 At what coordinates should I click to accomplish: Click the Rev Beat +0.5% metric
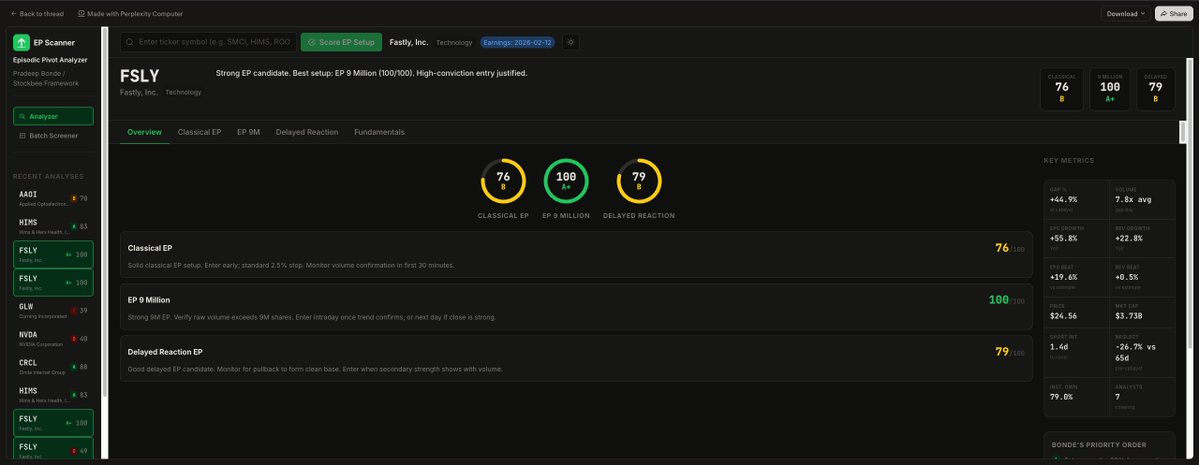1142,277
